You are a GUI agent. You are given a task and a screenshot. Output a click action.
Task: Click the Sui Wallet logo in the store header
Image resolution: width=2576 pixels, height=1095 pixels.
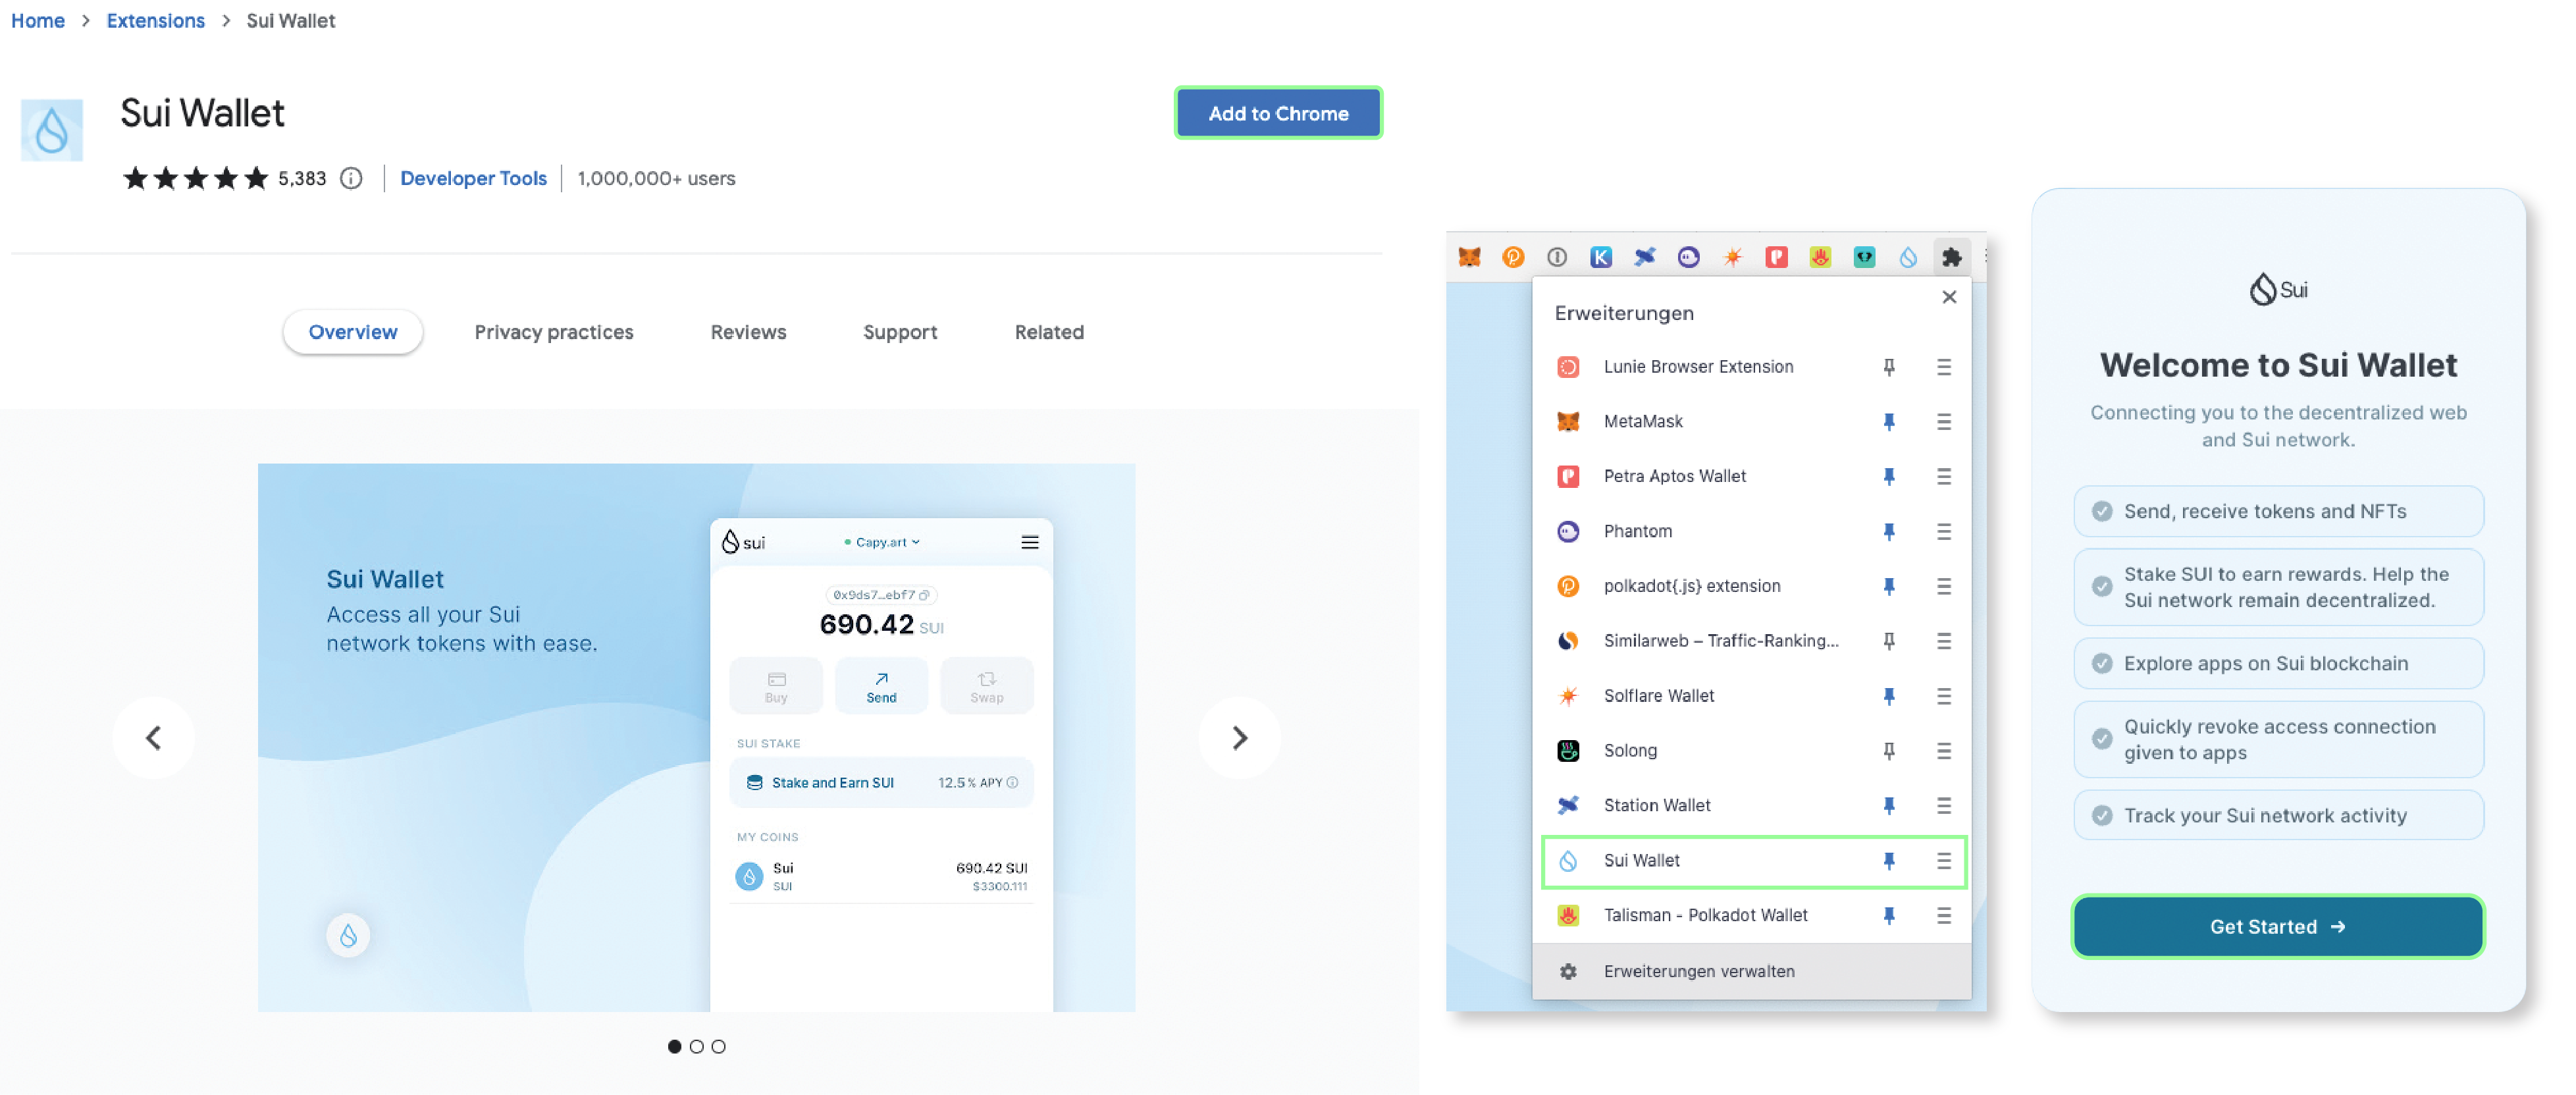tap(52, 130)
